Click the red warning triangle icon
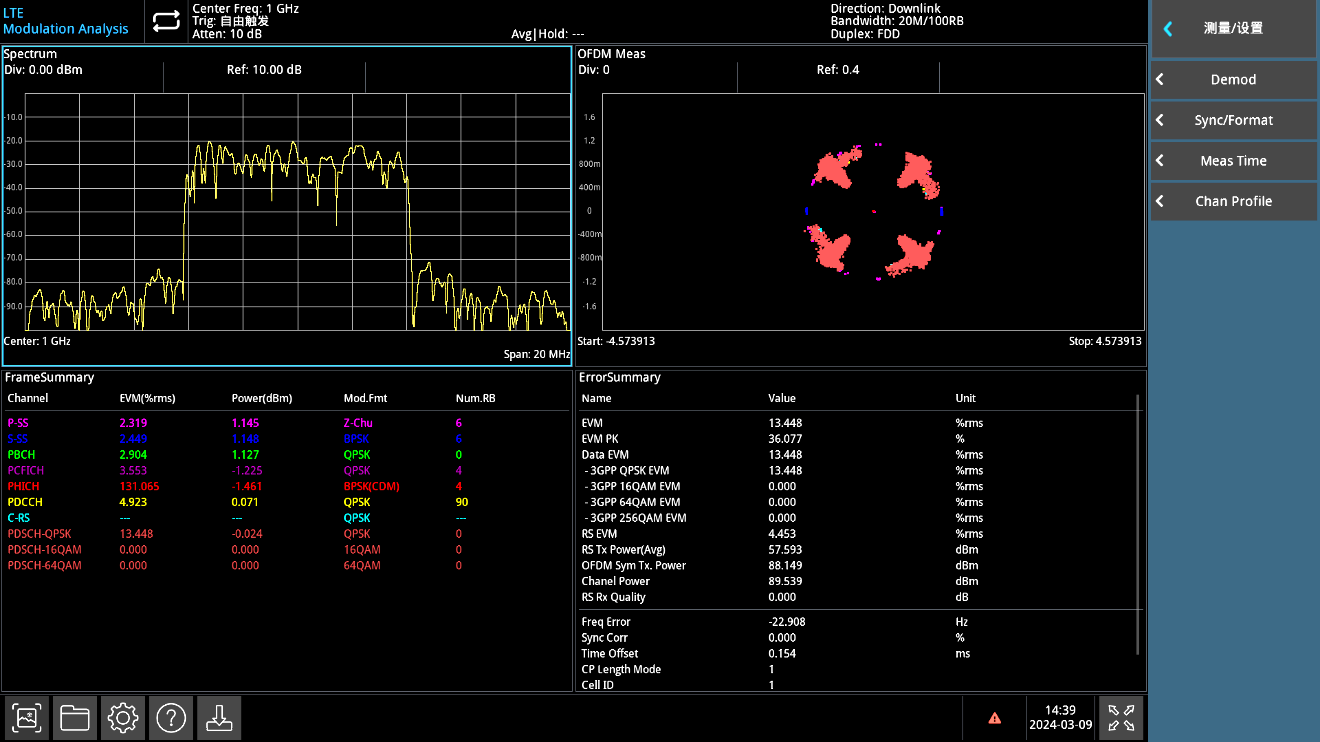This screenshot has height=742, width=1320. [x=994, y=718]
